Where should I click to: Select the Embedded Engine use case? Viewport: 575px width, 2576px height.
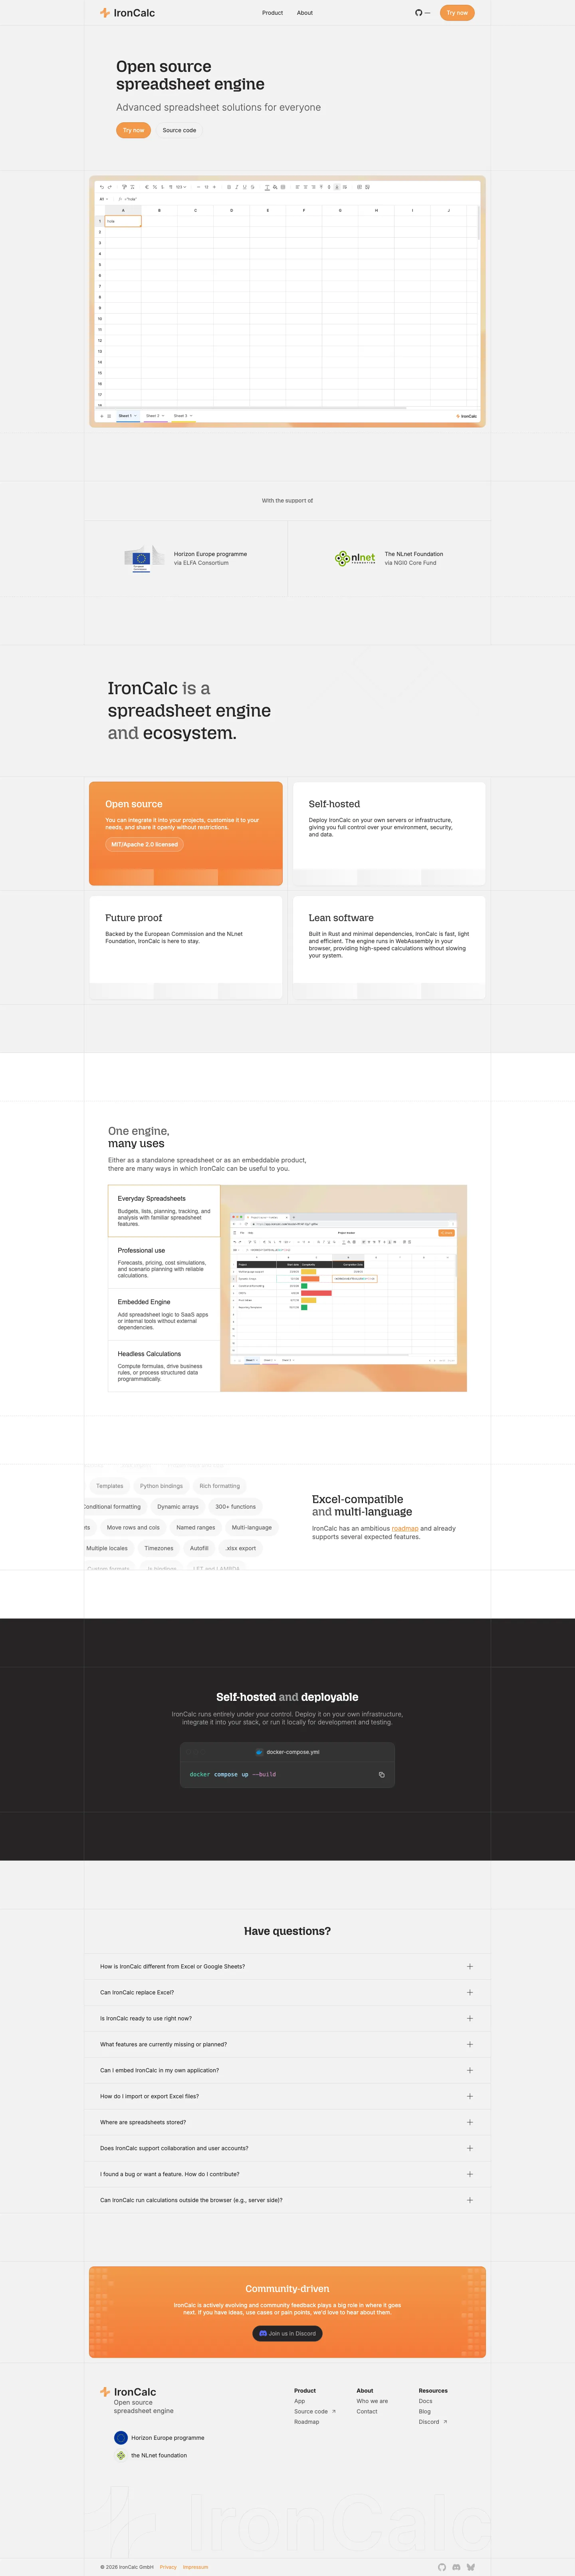164,1315
